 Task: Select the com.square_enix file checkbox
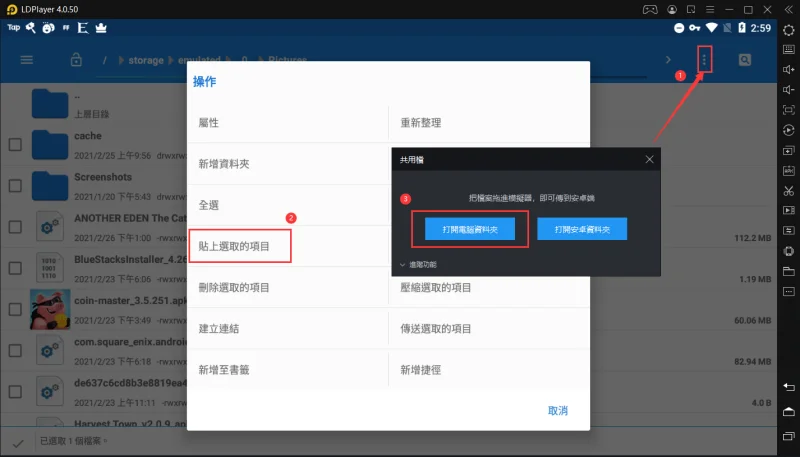(x=15, y=350)
